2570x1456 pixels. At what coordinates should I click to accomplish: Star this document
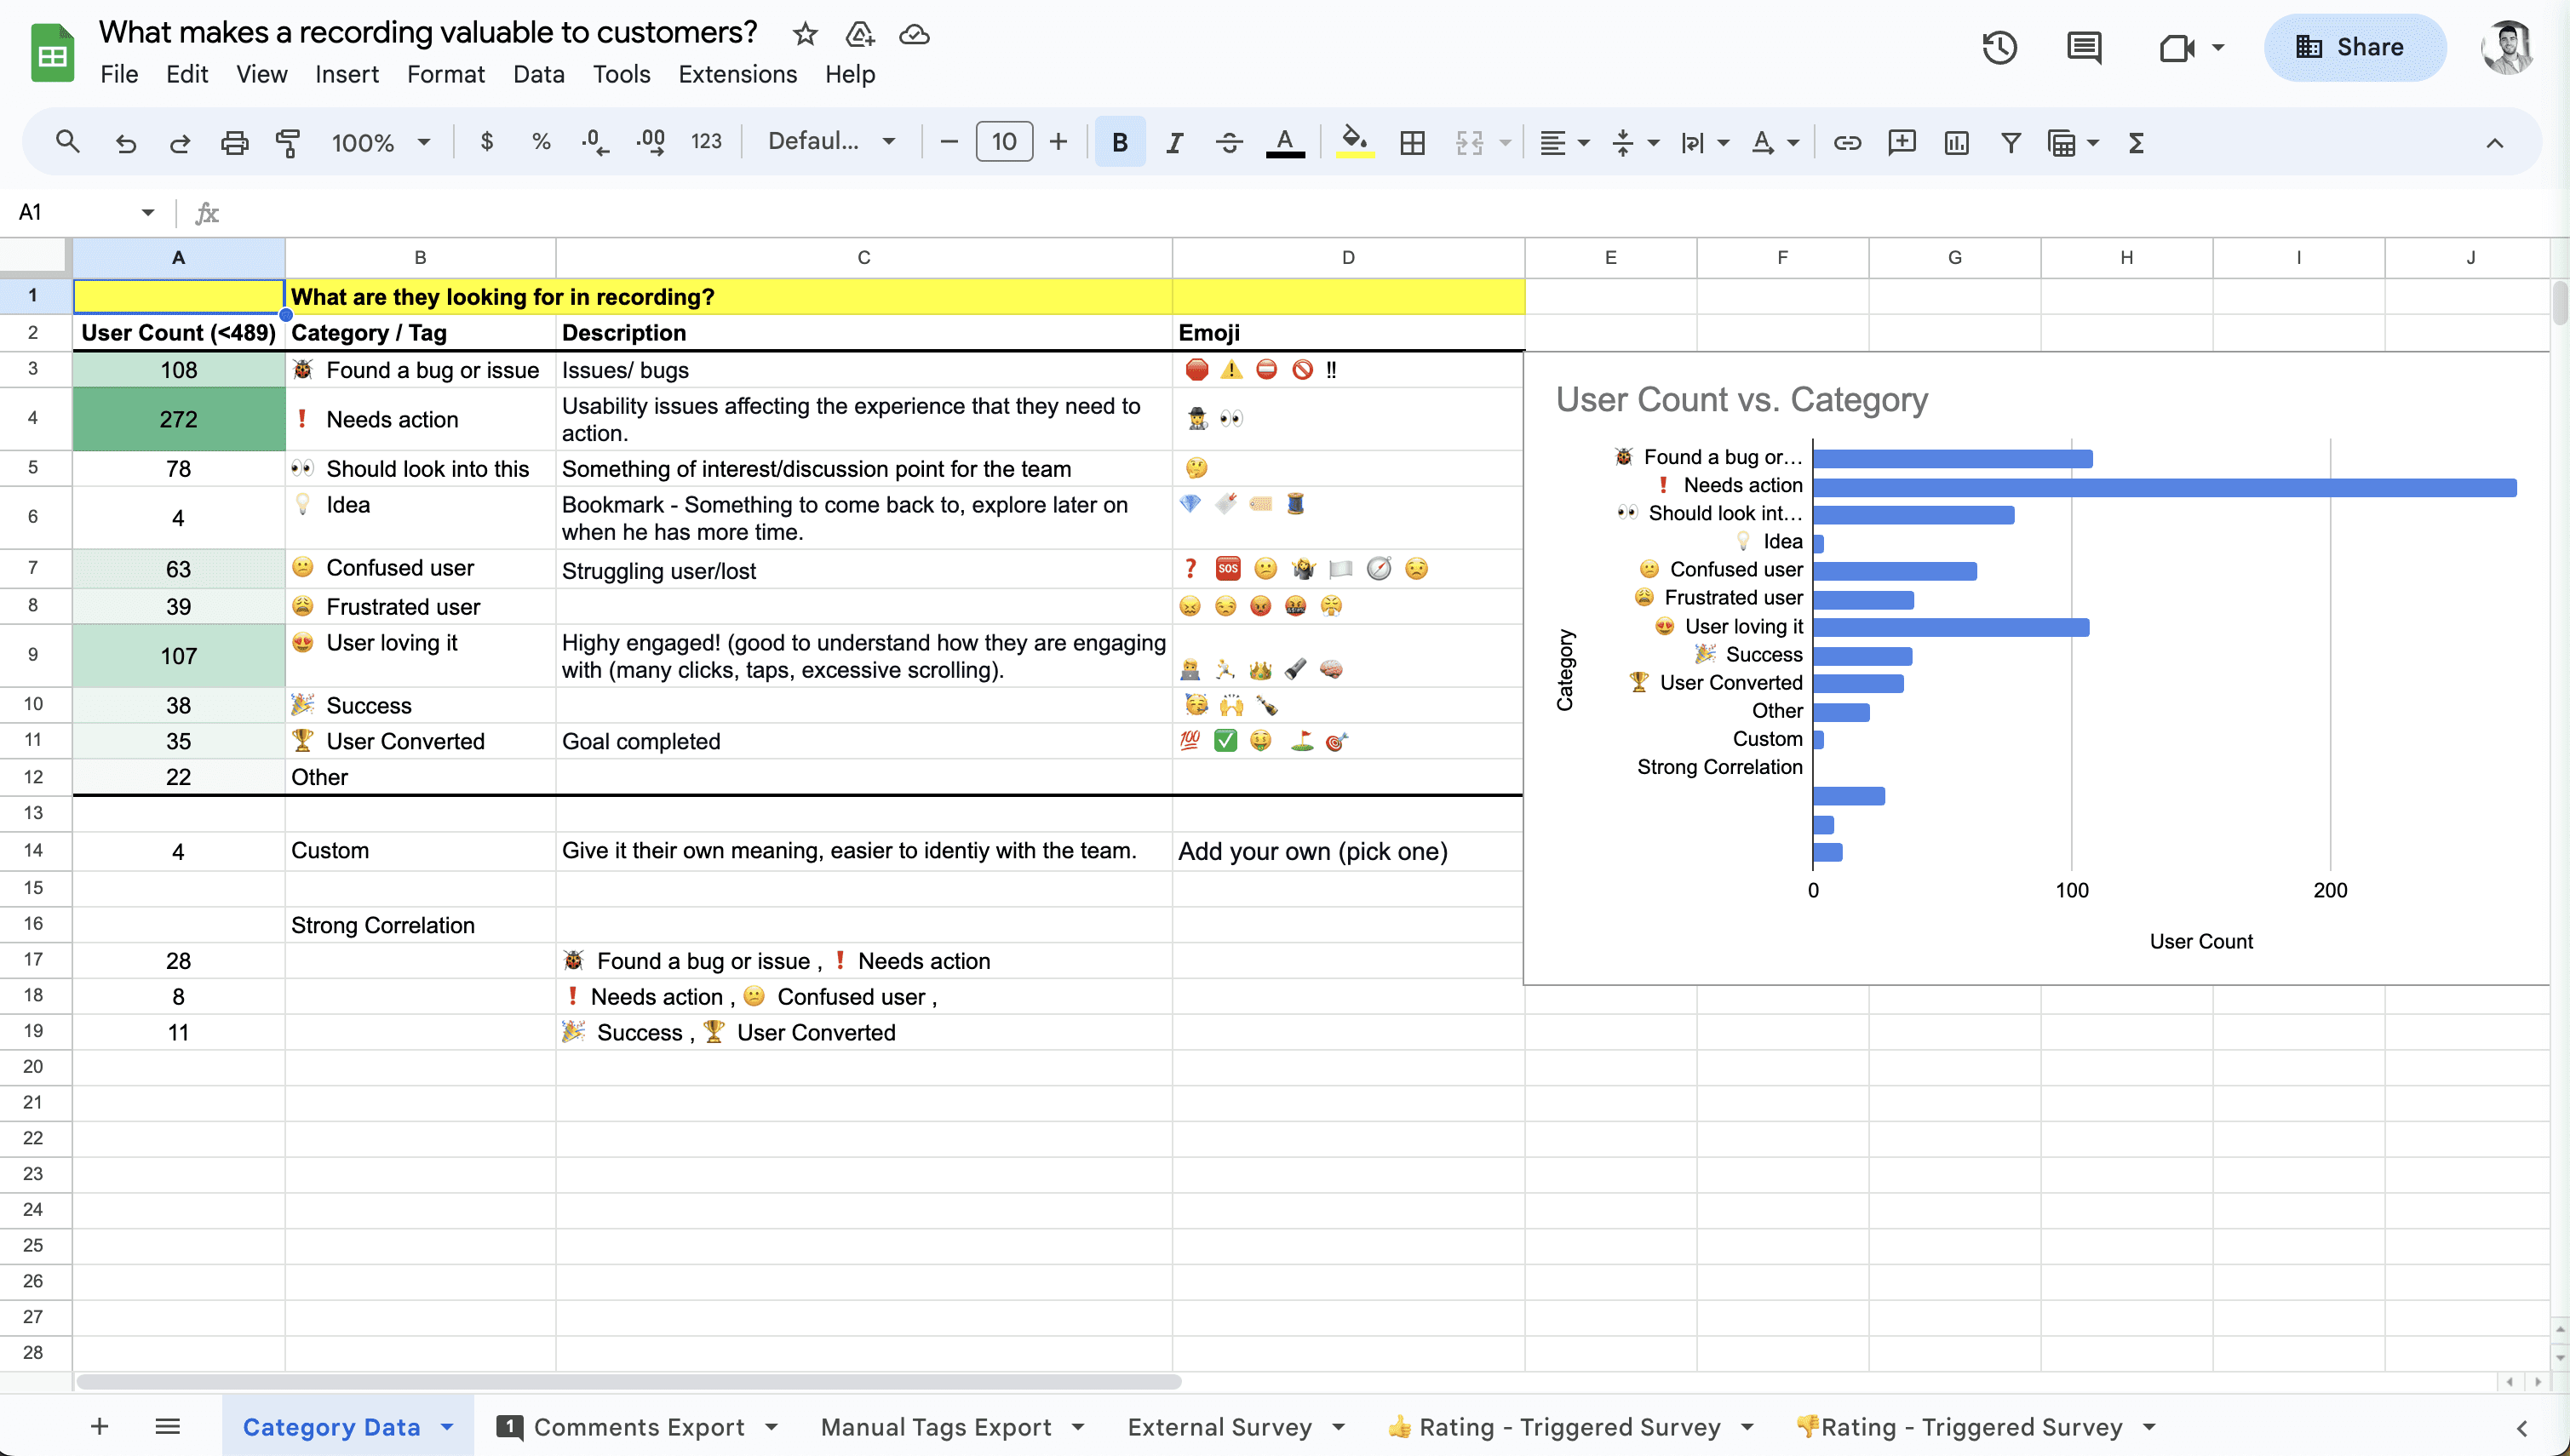(805, 34)
